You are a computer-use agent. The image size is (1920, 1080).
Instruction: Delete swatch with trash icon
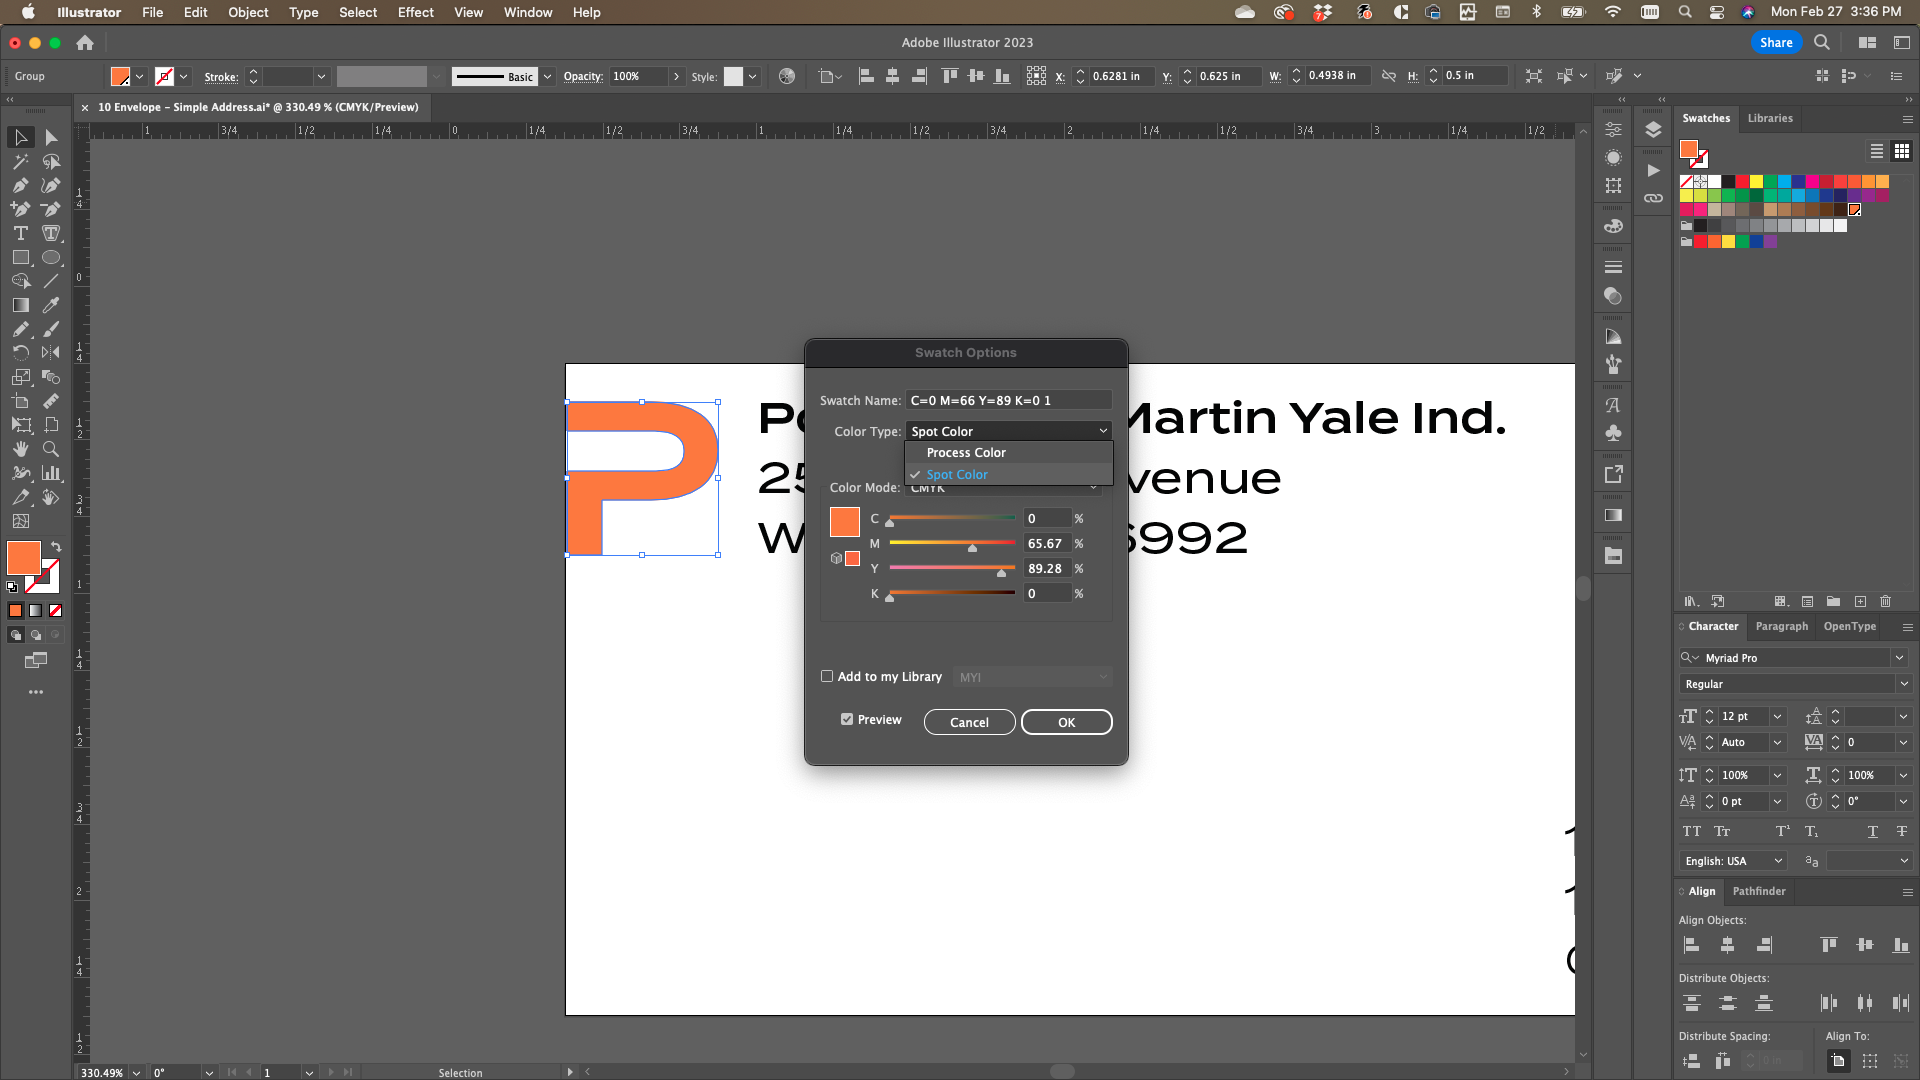pyautogui.click(x=1885, y=601)
